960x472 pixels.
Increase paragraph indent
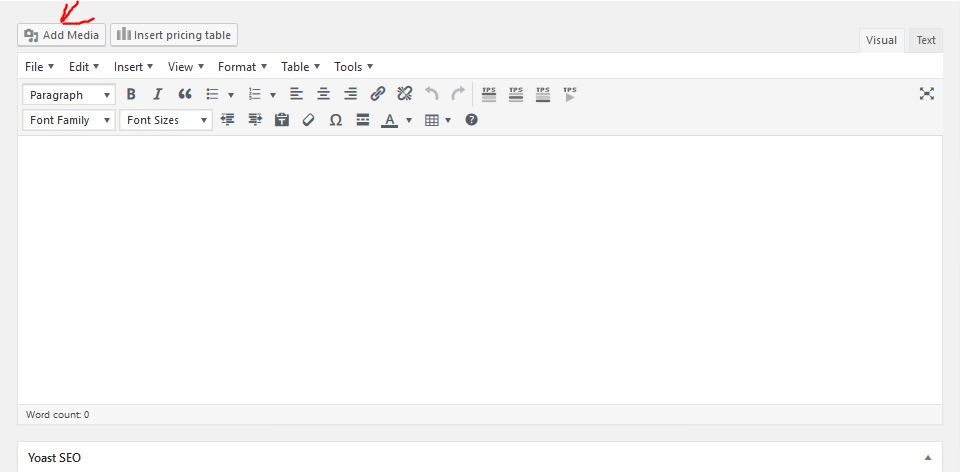(255, 120)
